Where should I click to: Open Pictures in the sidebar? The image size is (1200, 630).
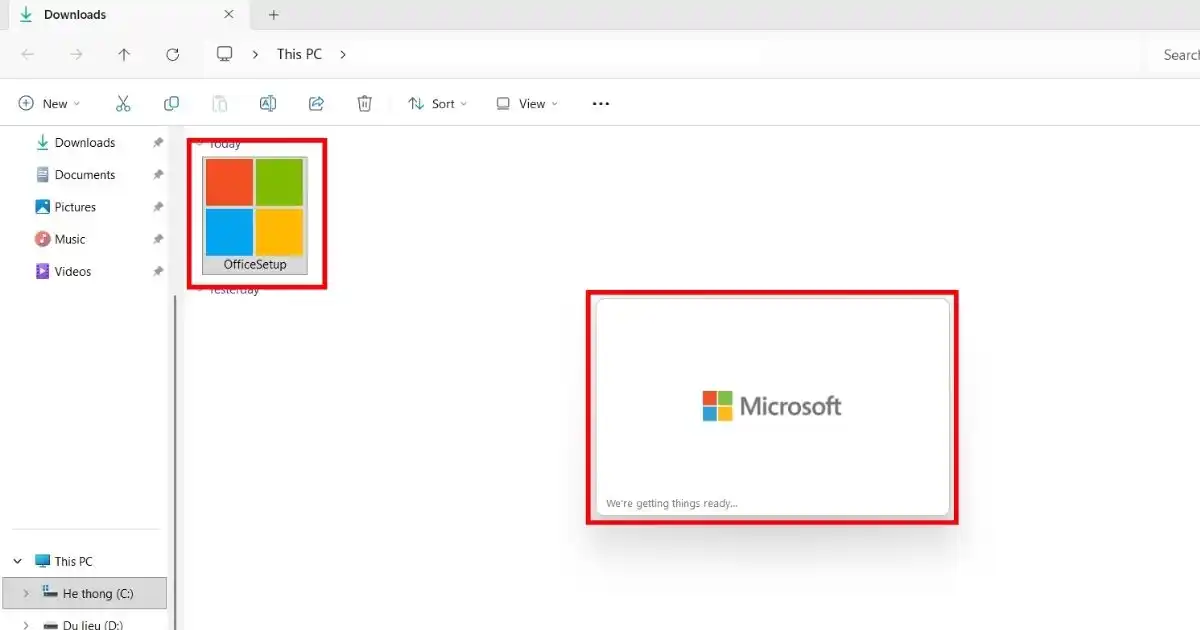[x=76, y=207]
